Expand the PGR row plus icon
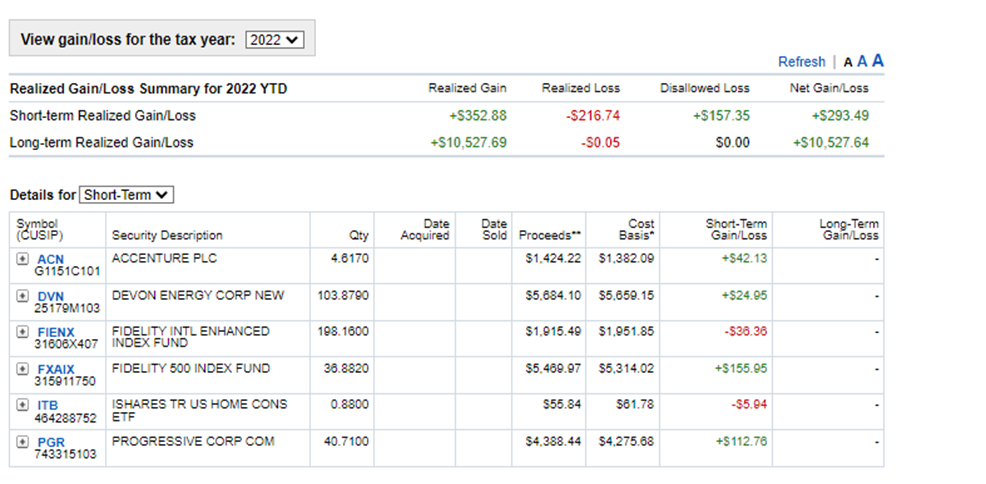The width and height of the screenshot is (986, 484). pyautogui.click(x=22, y=441)
